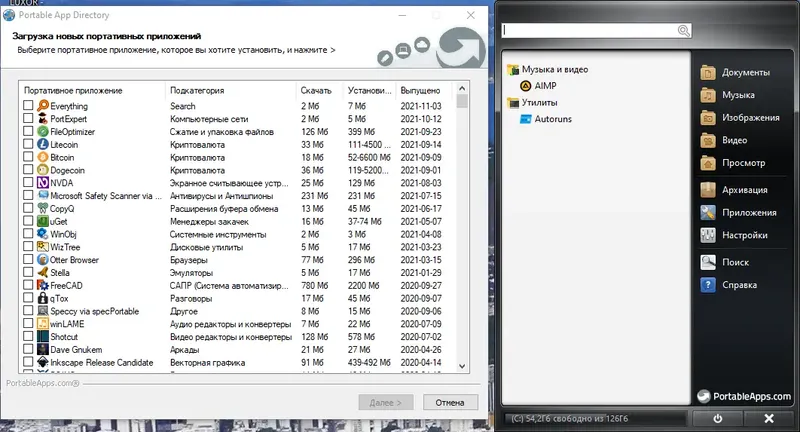Click the AIMP player icon in menu
Screen dimensions: 800x432
click(526, 86)
